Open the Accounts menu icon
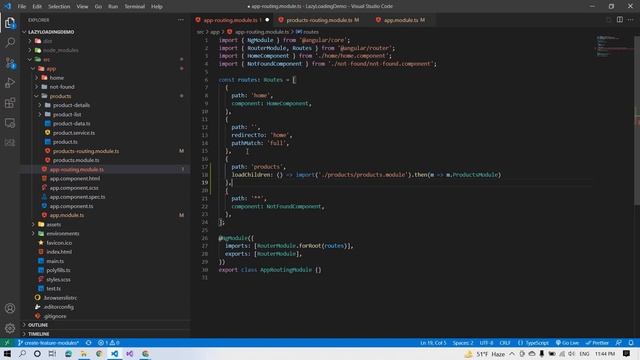The height and width of the screenshot is (360, 640). (10, 308)
